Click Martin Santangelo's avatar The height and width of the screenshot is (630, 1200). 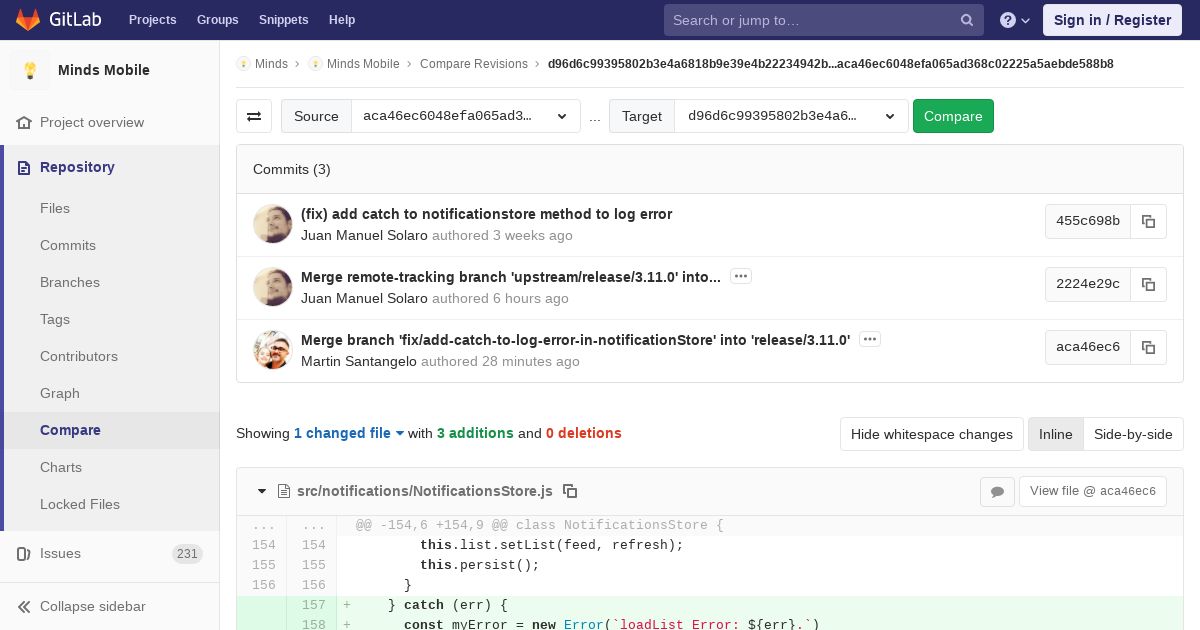pos(272,350)
